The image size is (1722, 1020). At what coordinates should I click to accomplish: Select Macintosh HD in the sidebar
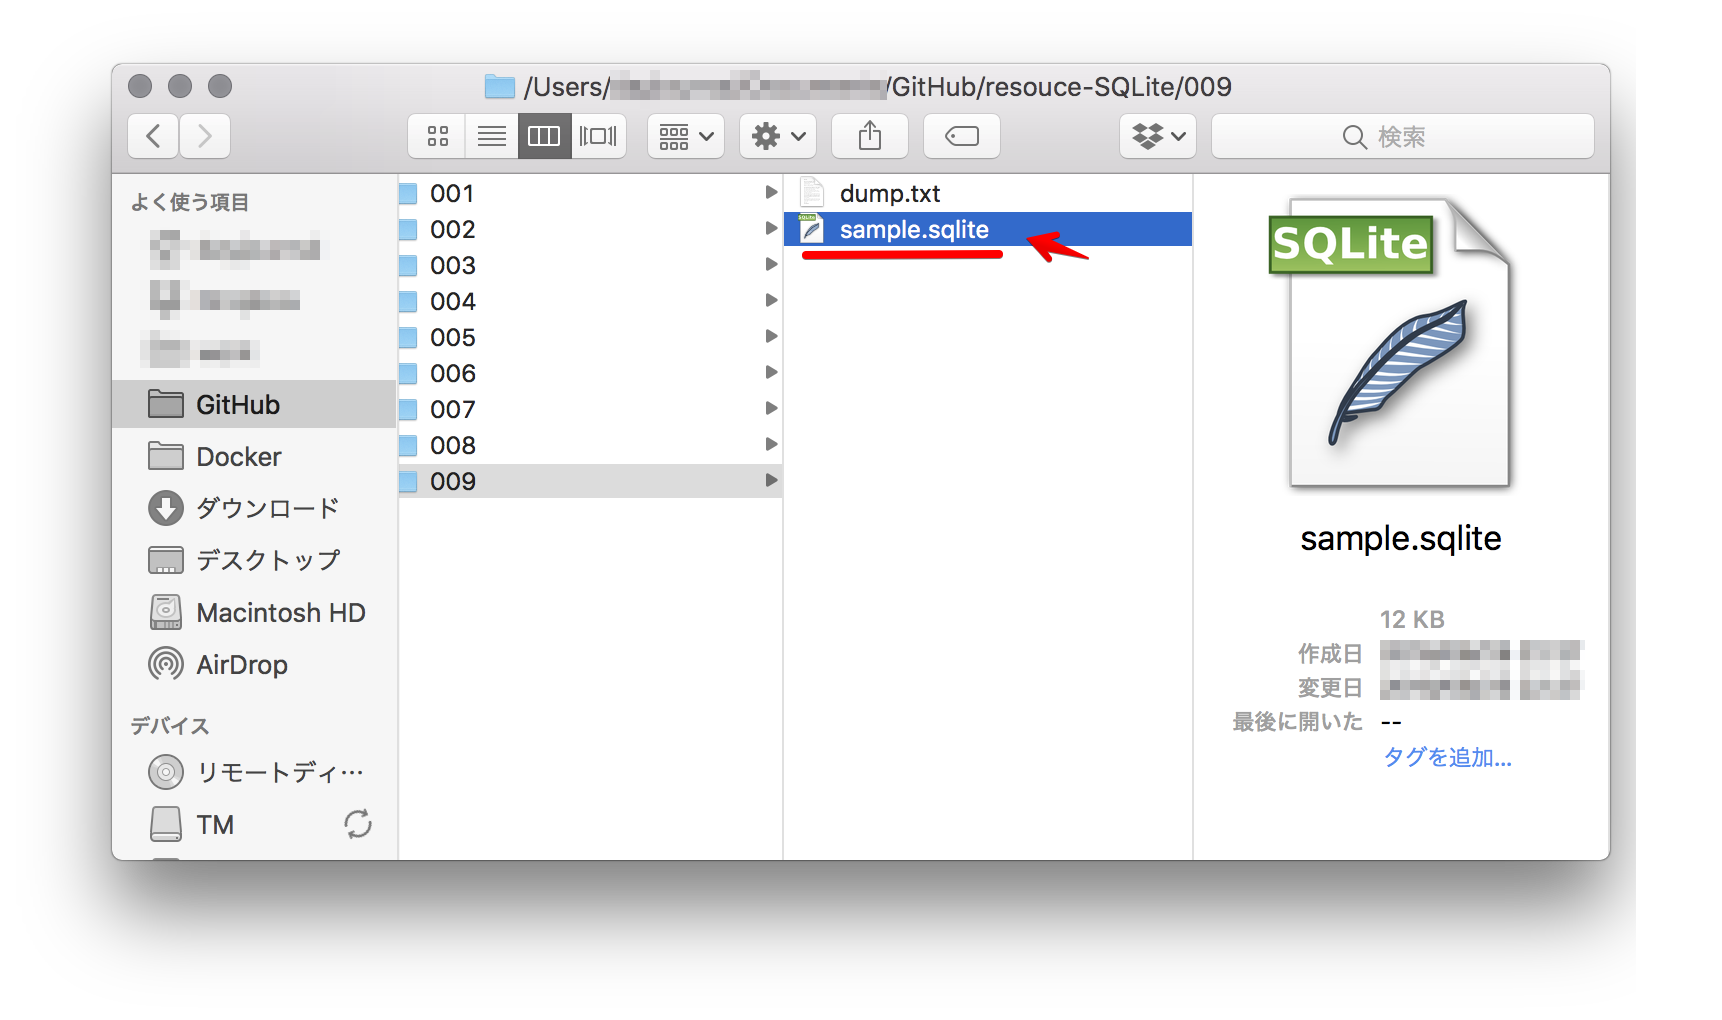(x=255, y=612)
